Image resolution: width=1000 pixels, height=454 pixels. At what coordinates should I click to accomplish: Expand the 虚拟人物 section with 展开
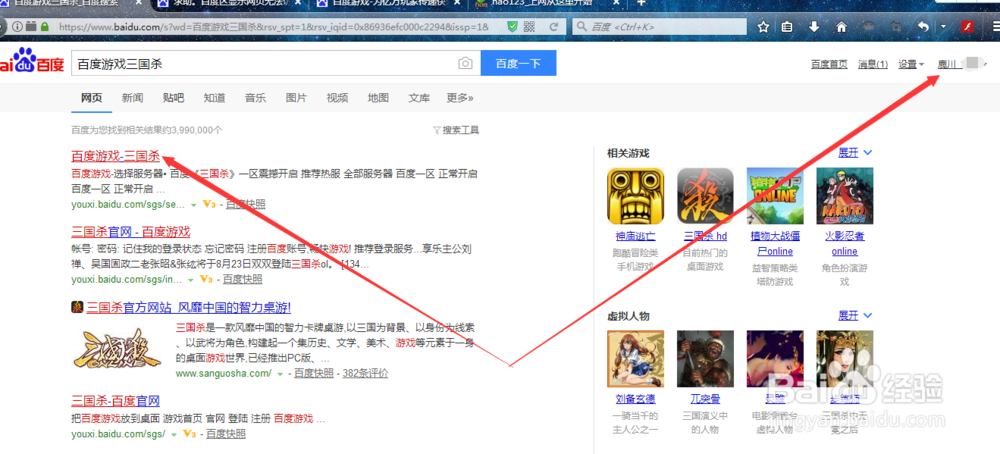[855, 316]
